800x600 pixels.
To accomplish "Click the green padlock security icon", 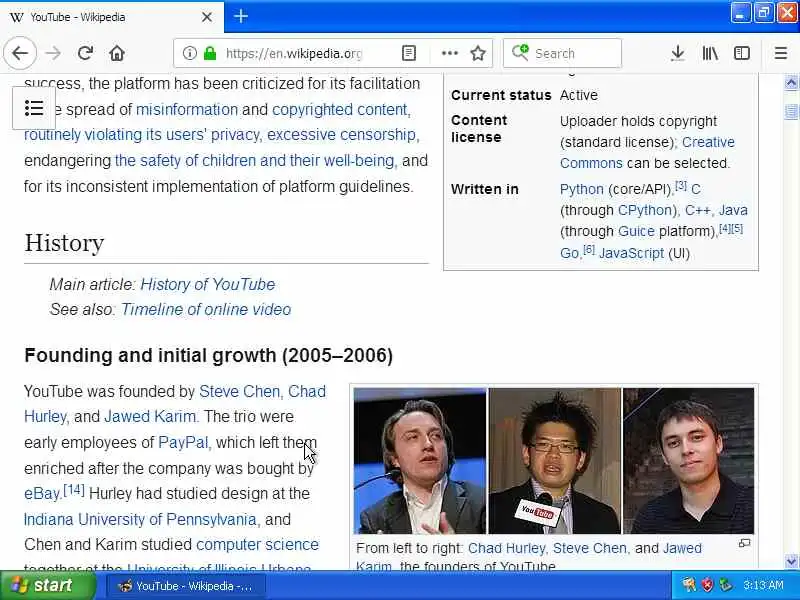I will click(210, 53).
